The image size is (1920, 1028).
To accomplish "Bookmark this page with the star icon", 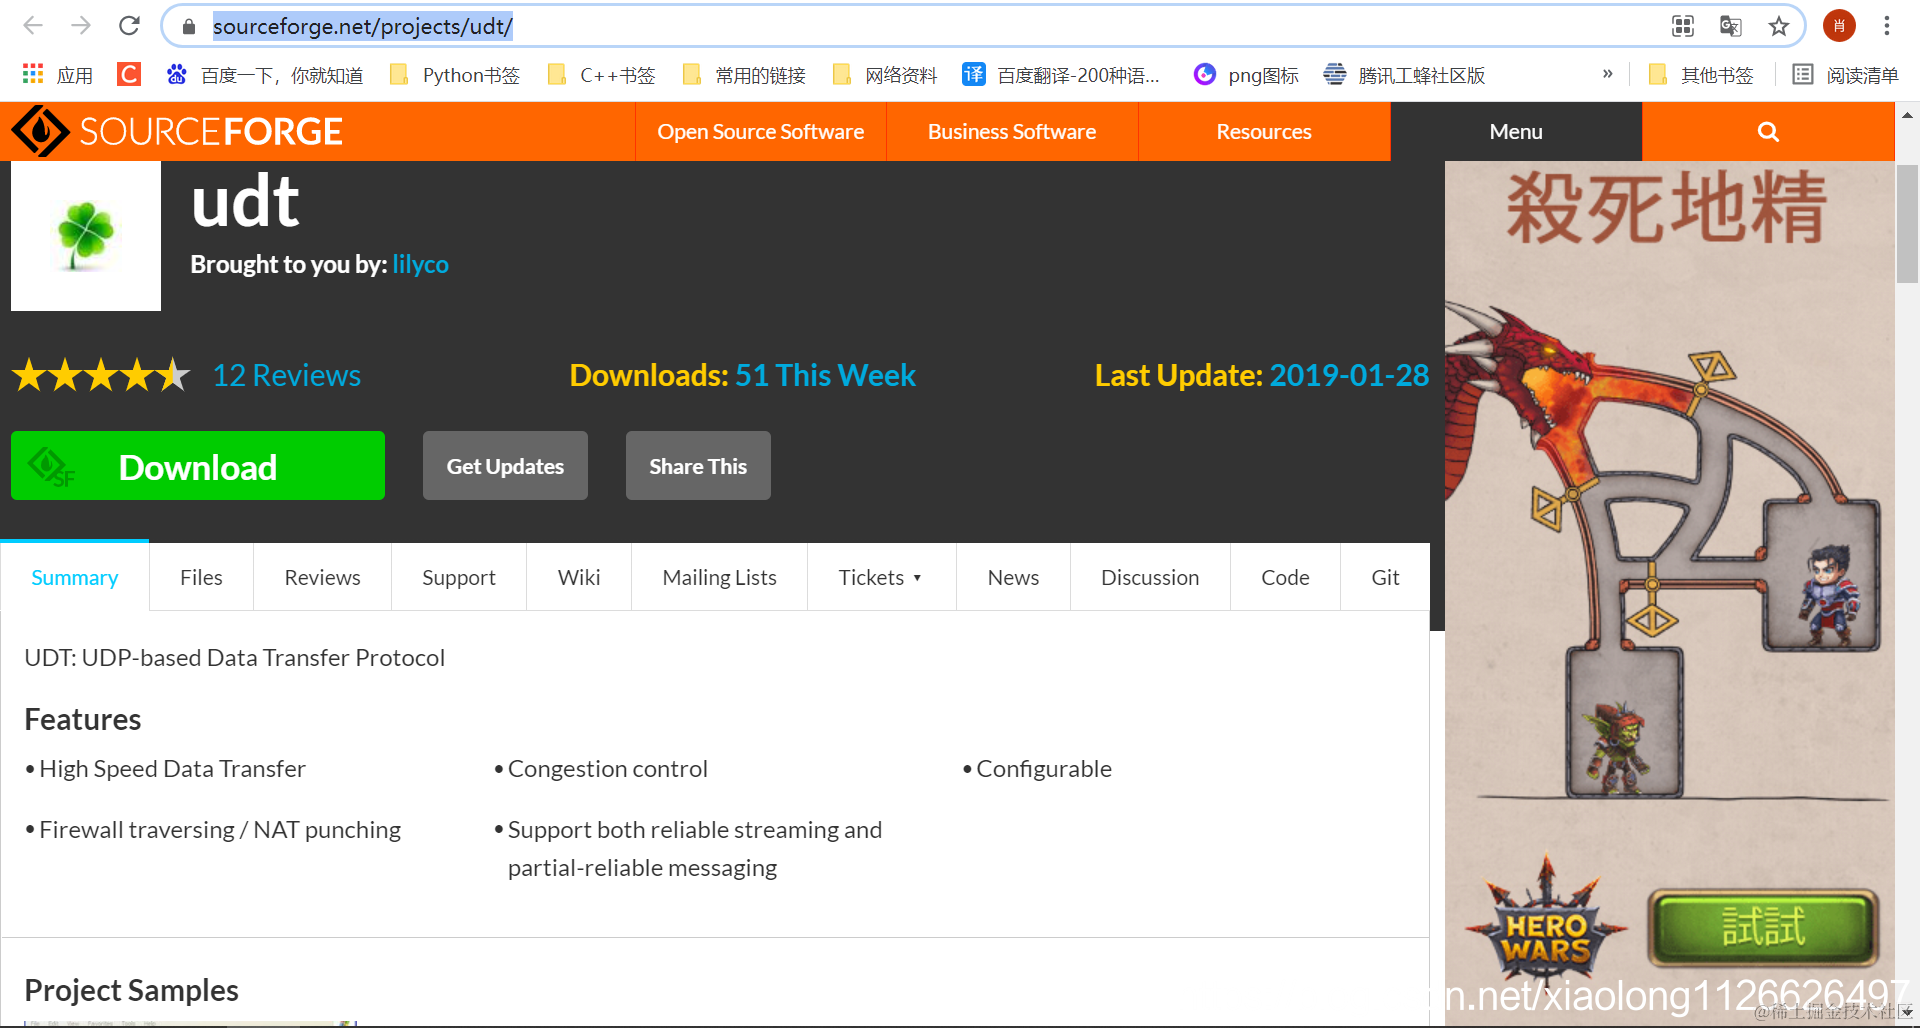I will pyautogui.click(x=1778, y=26).
